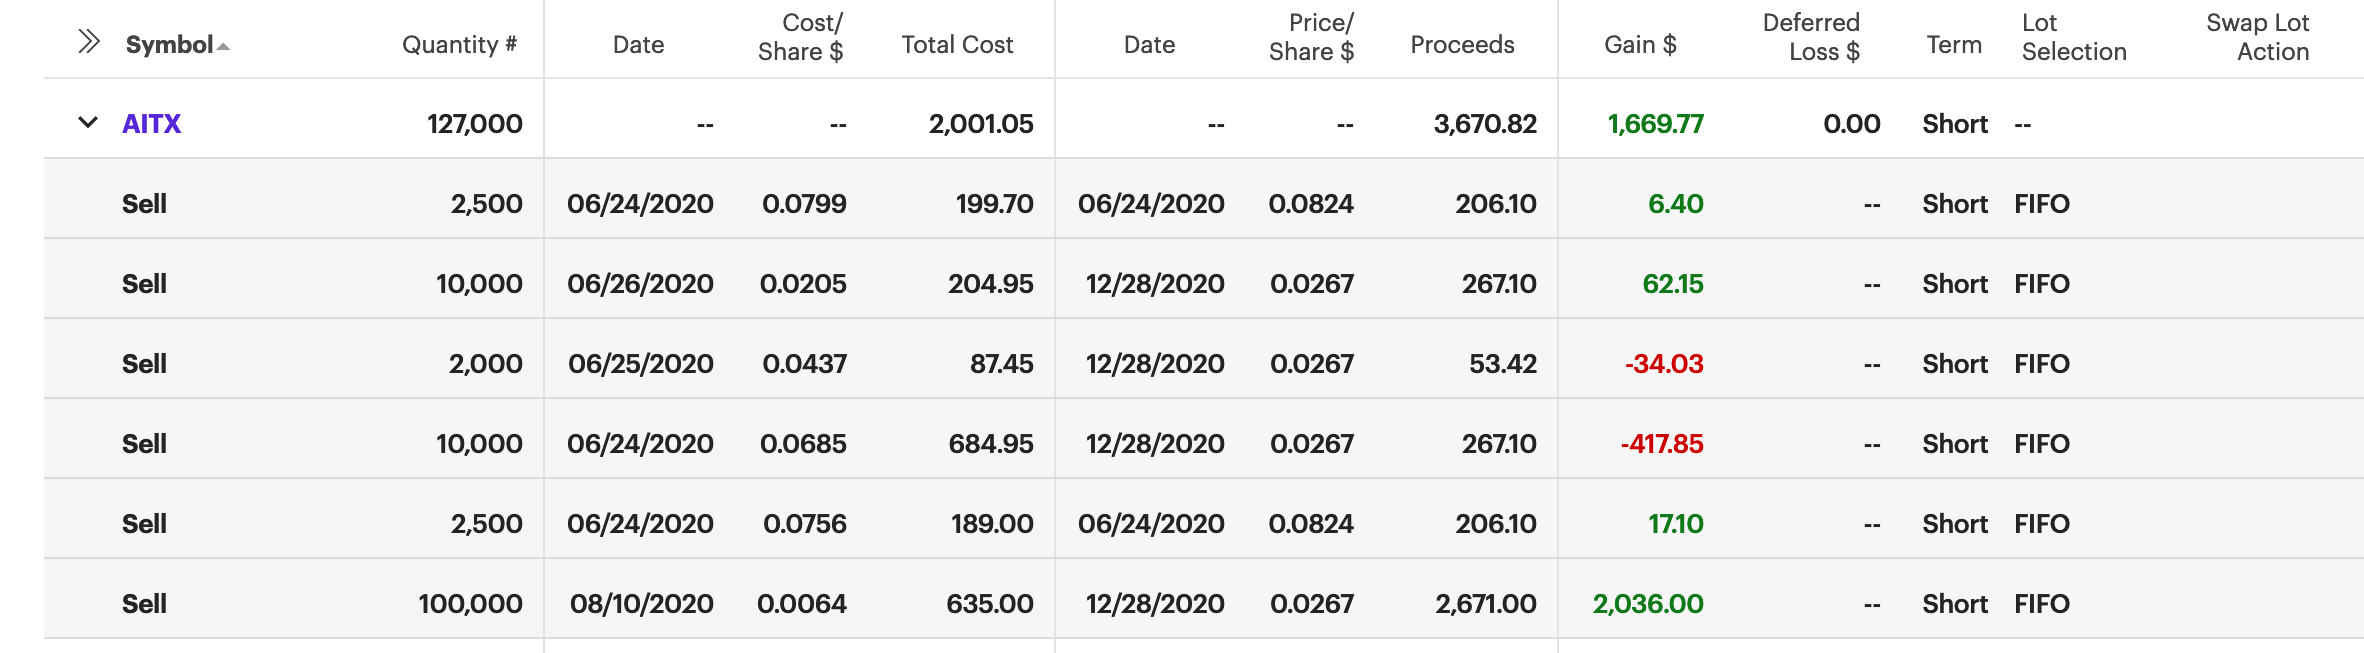Expand all columns with double-chevron icon

(89, 42)
